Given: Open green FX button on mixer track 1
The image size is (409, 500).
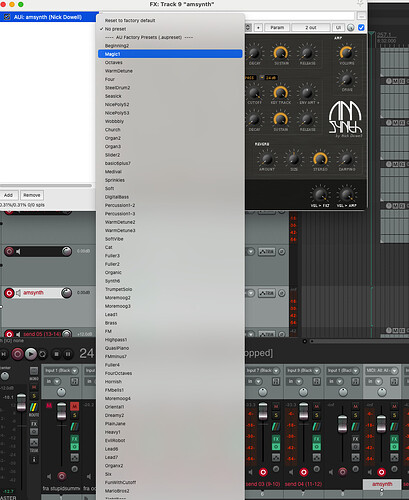Looking at the screenshot, I should (x=74, y=438).
